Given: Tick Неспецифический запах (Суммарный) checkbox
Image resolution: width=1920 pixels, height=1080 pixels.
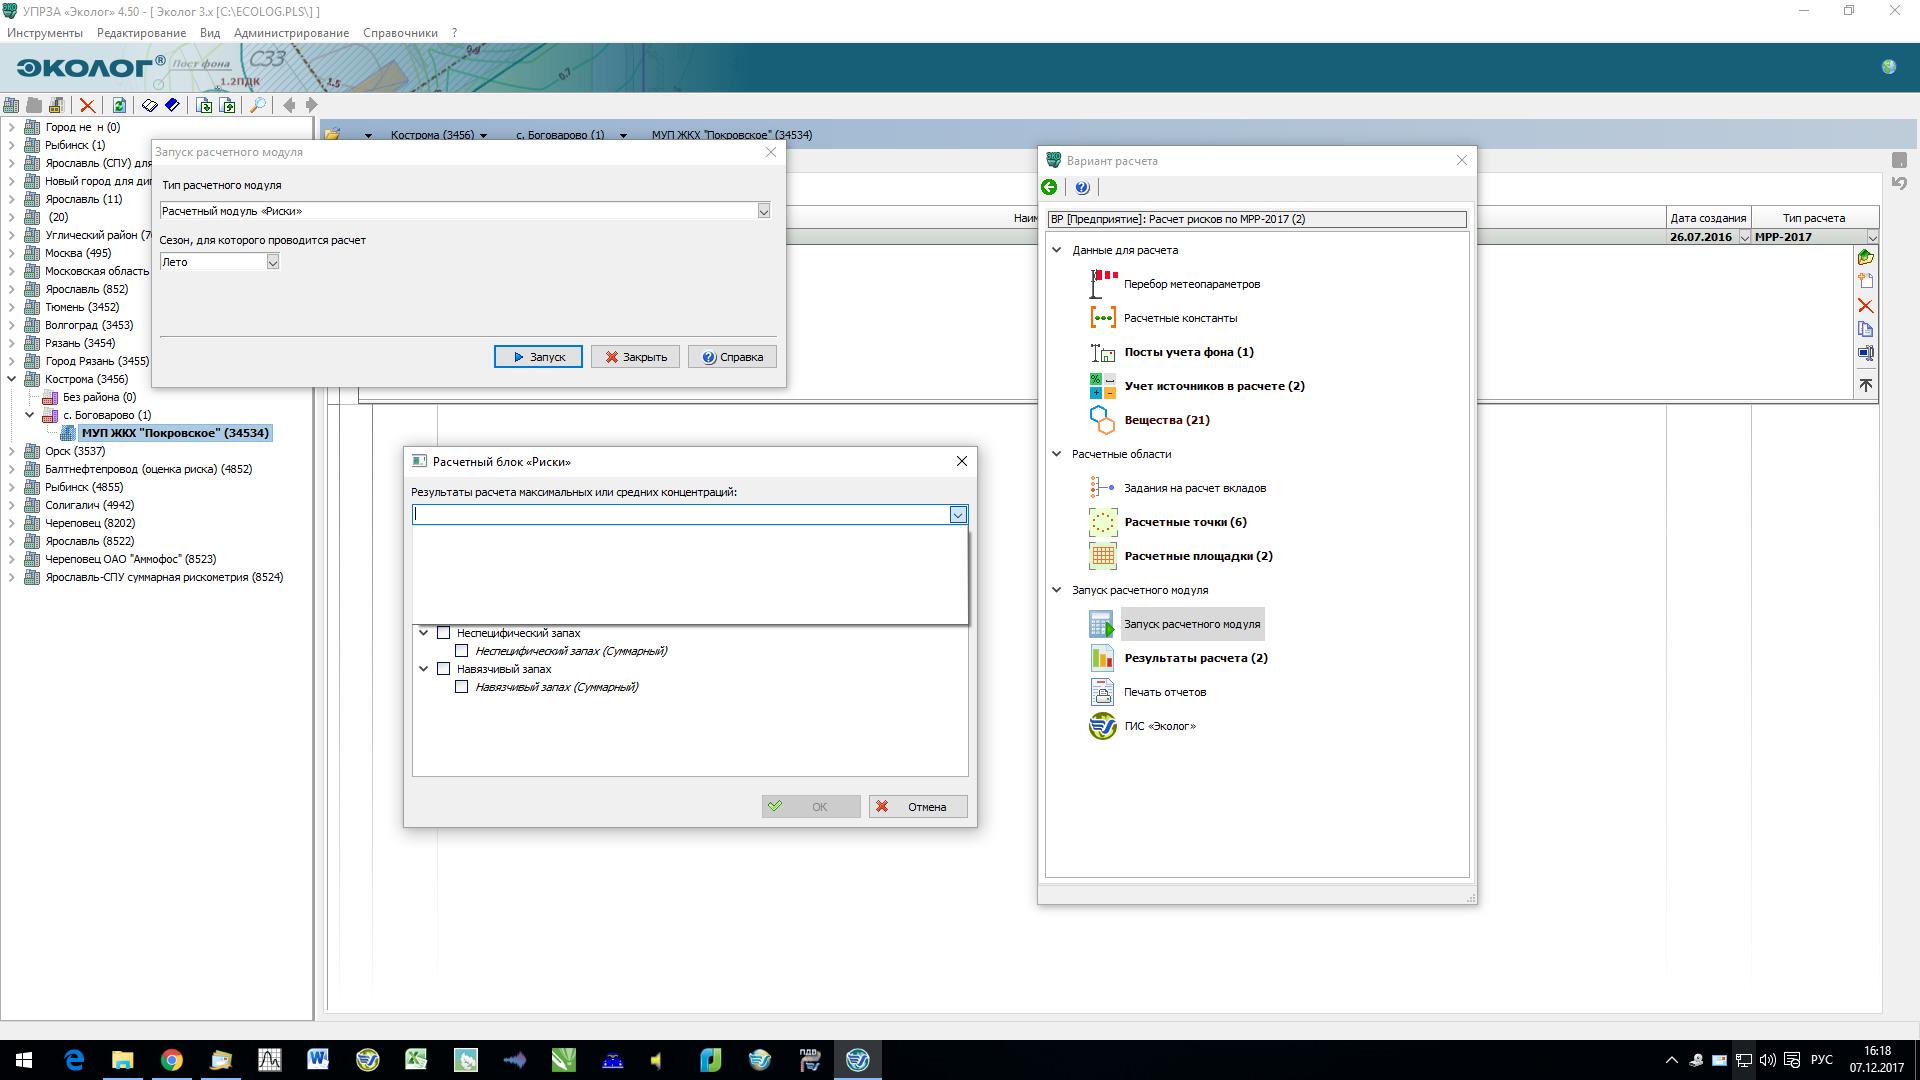Looking at the screenshot, I should click(462, 651).
